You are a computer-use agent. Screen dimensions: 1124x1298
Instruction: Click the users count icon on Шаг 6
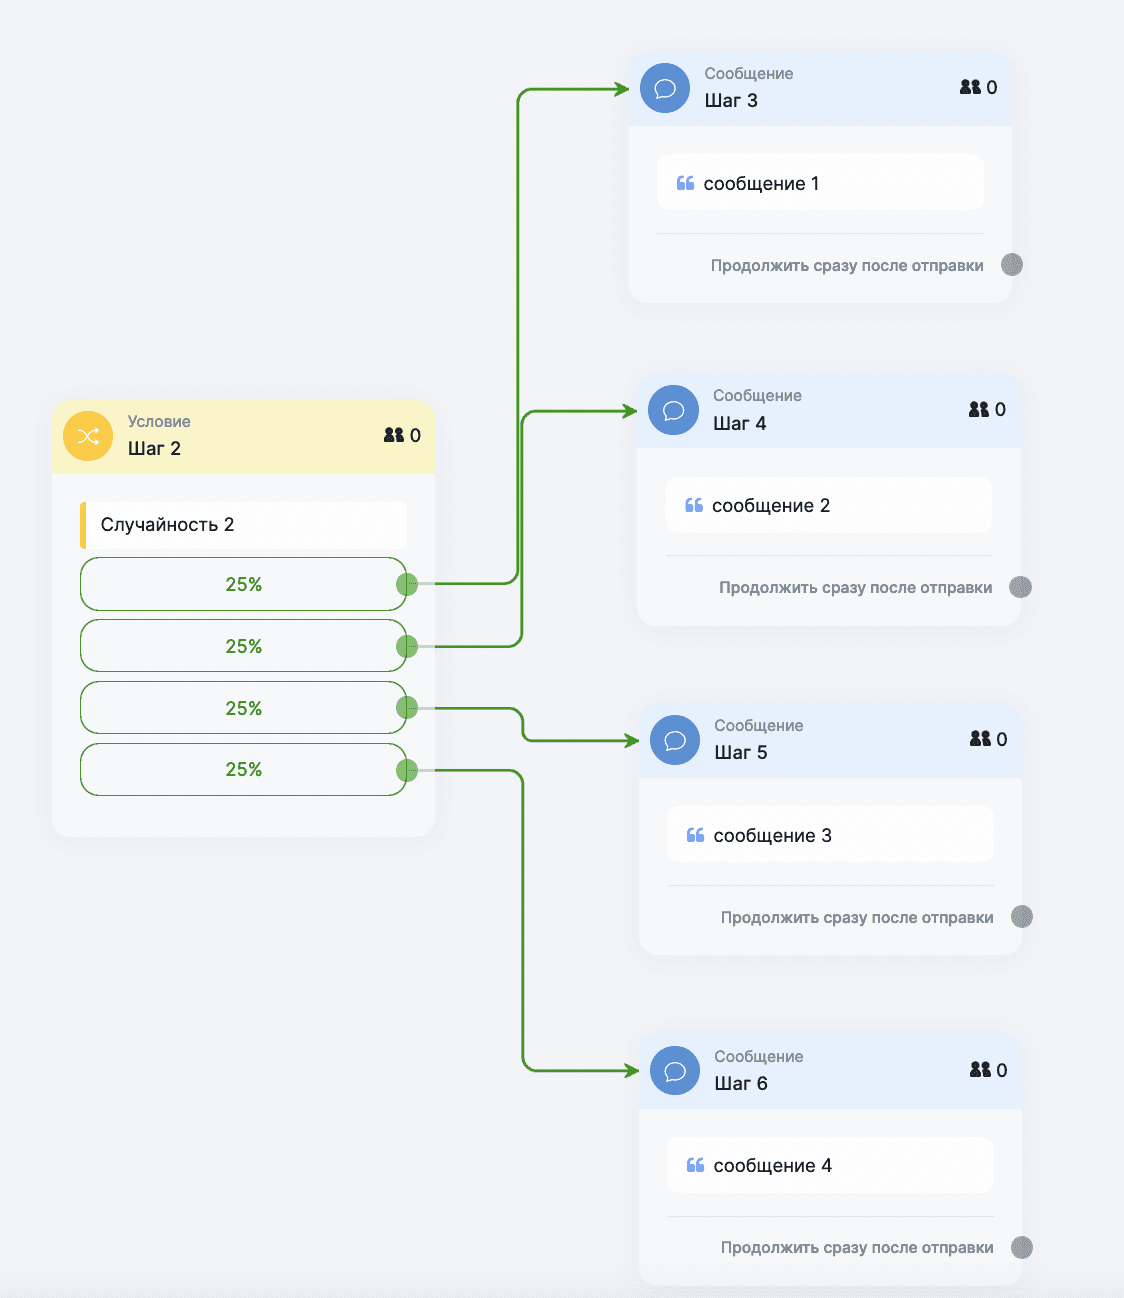click(x=980, y=1070)
